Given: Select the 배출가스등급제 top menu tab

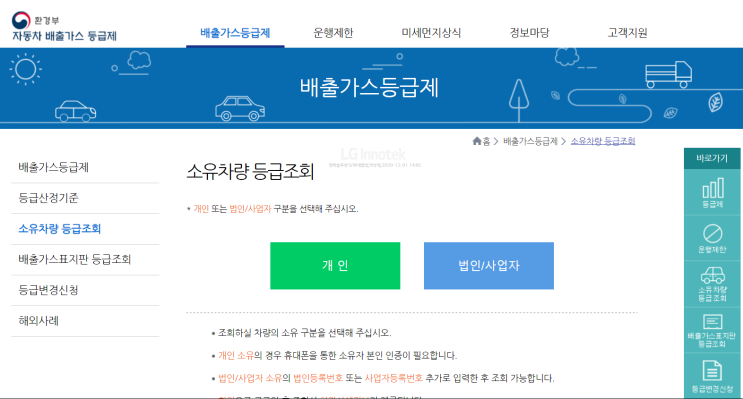Looking at the screenshot, I should [x=235, y=33].
